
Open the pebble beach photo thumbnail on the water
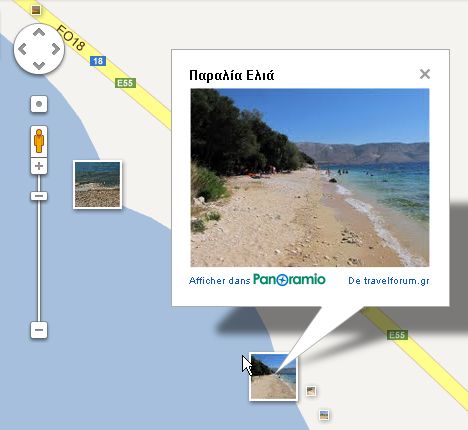tap(97, 185)
